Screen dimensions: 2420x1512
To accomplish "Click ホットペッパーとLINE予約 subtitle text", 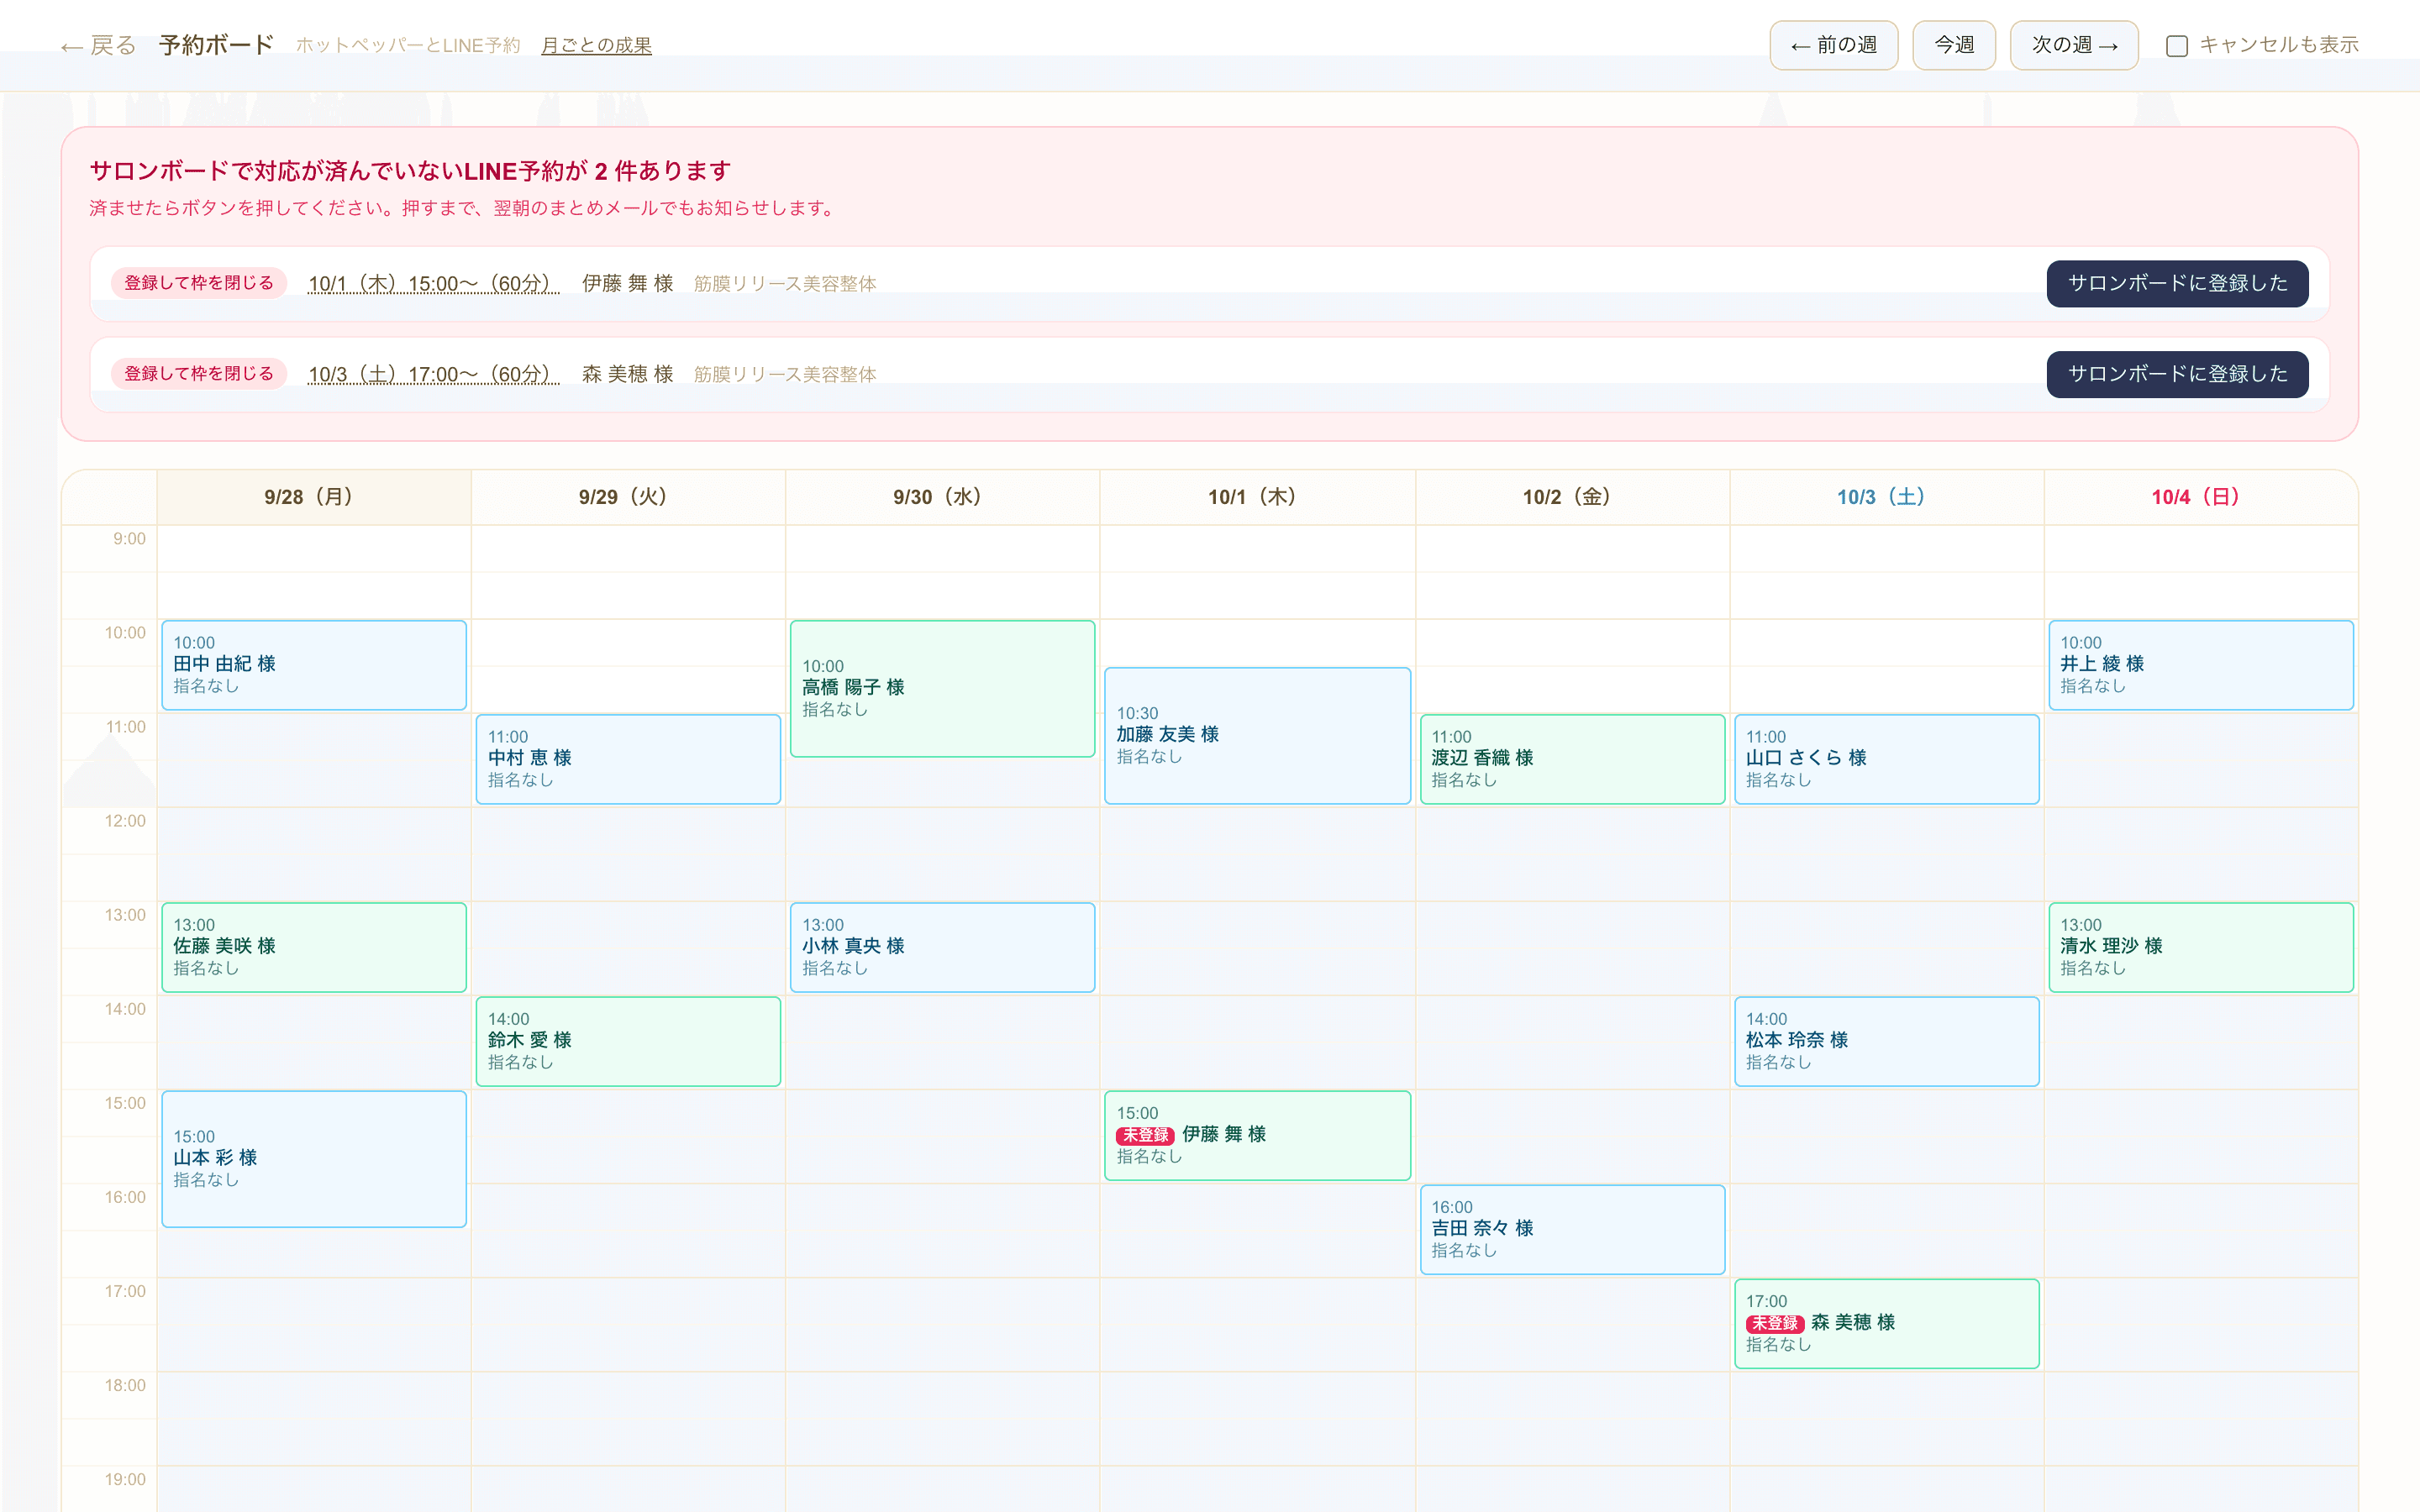I will click(408, 46).
